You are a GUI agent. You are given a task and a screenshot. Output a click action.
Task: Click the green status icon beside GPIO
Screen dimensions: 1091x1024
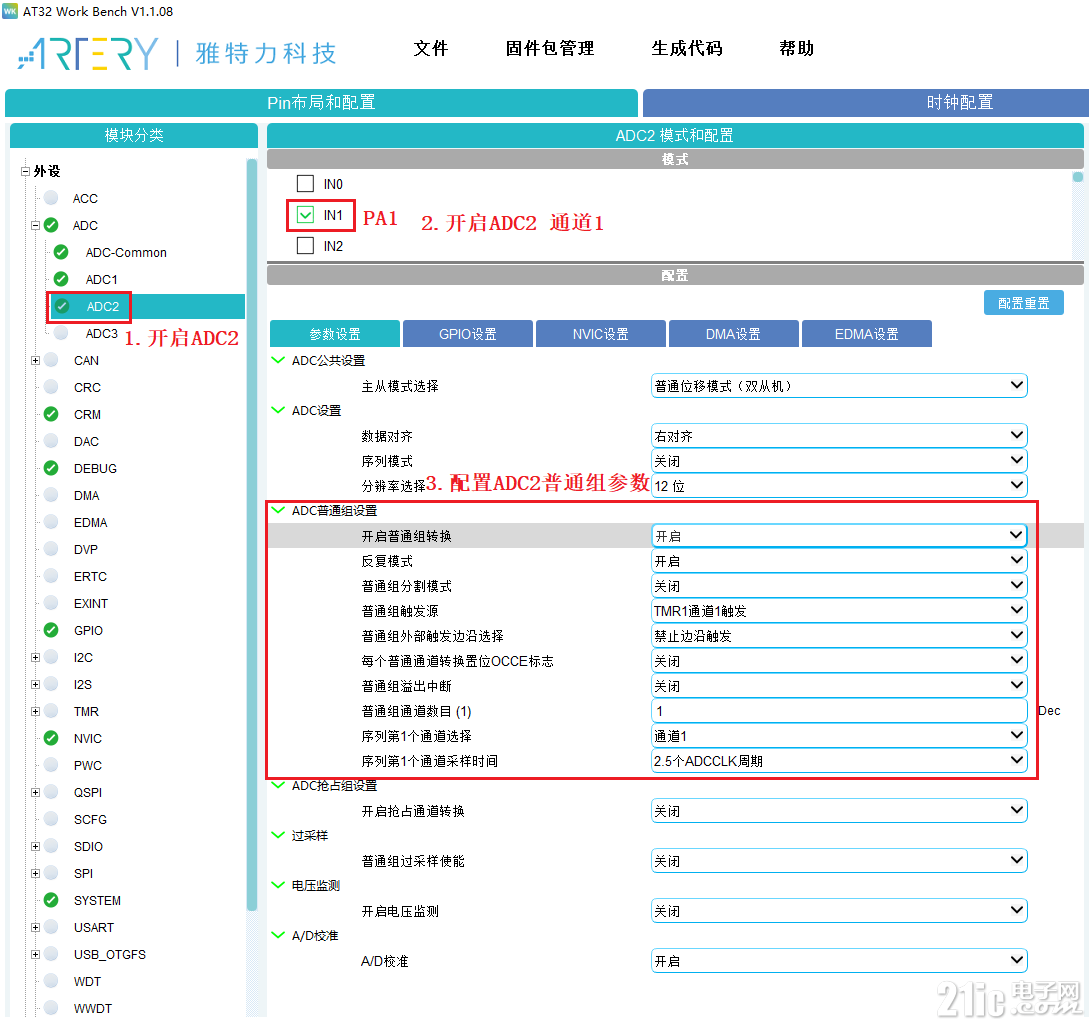(51, 630)
